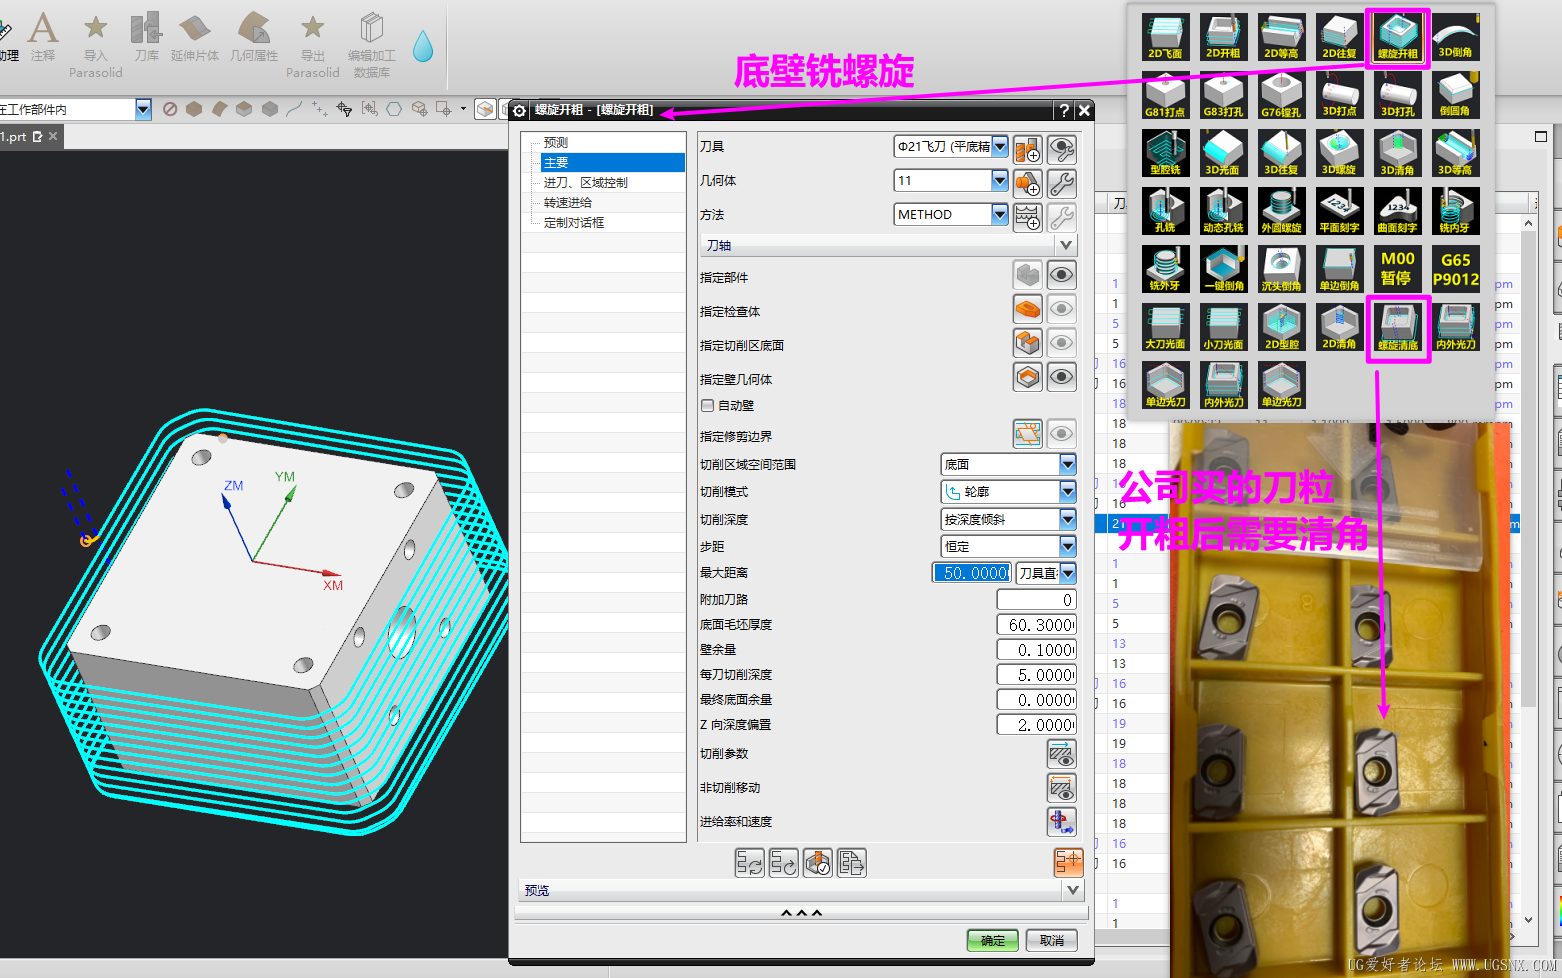Toggle display eye for 指定修剪边界
1562x978 pixels.
[x=1062, y=434]
